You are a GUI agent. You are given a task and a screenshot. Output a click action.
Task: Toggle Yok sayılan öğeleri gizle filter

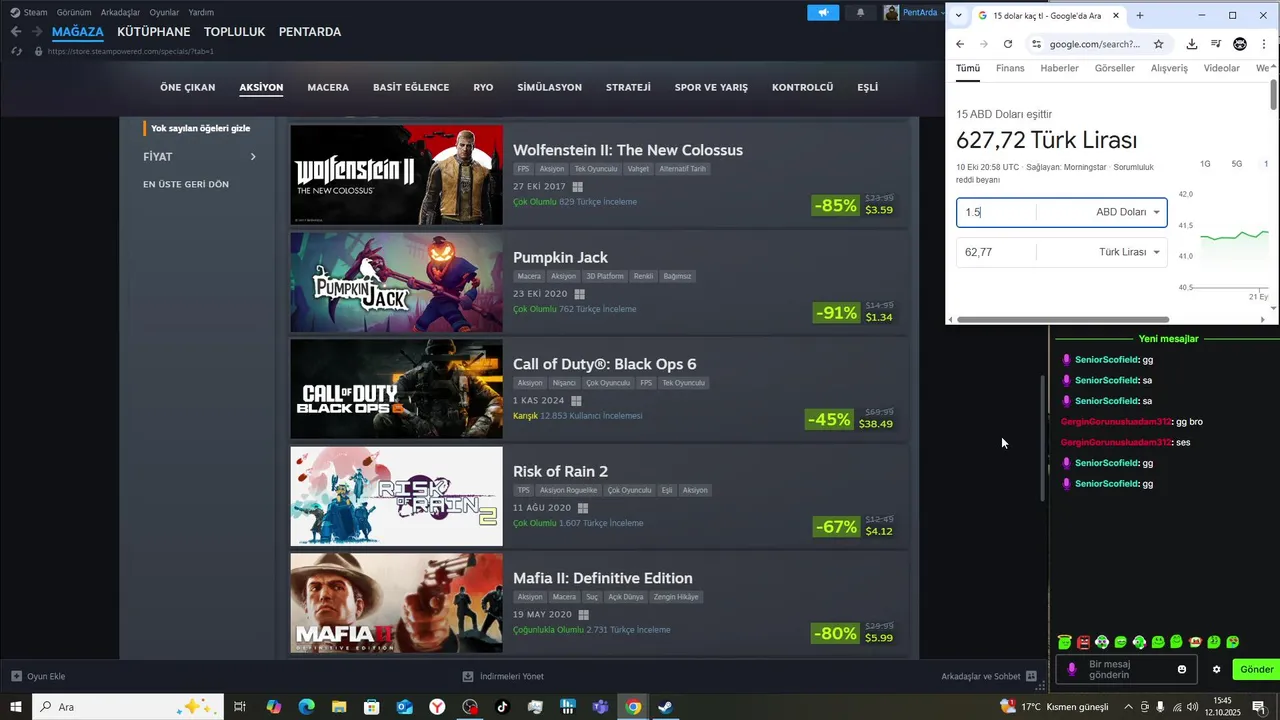click(x=200, y=128)
